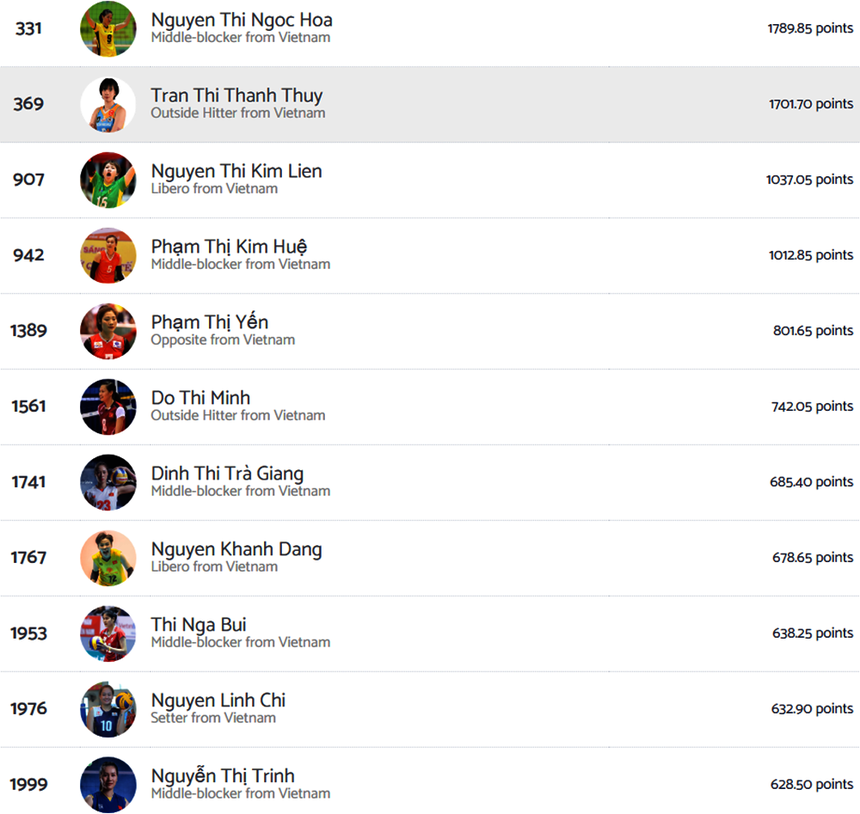
Task: Go to Phạm Thị Yến's profile
Action: 209,322
